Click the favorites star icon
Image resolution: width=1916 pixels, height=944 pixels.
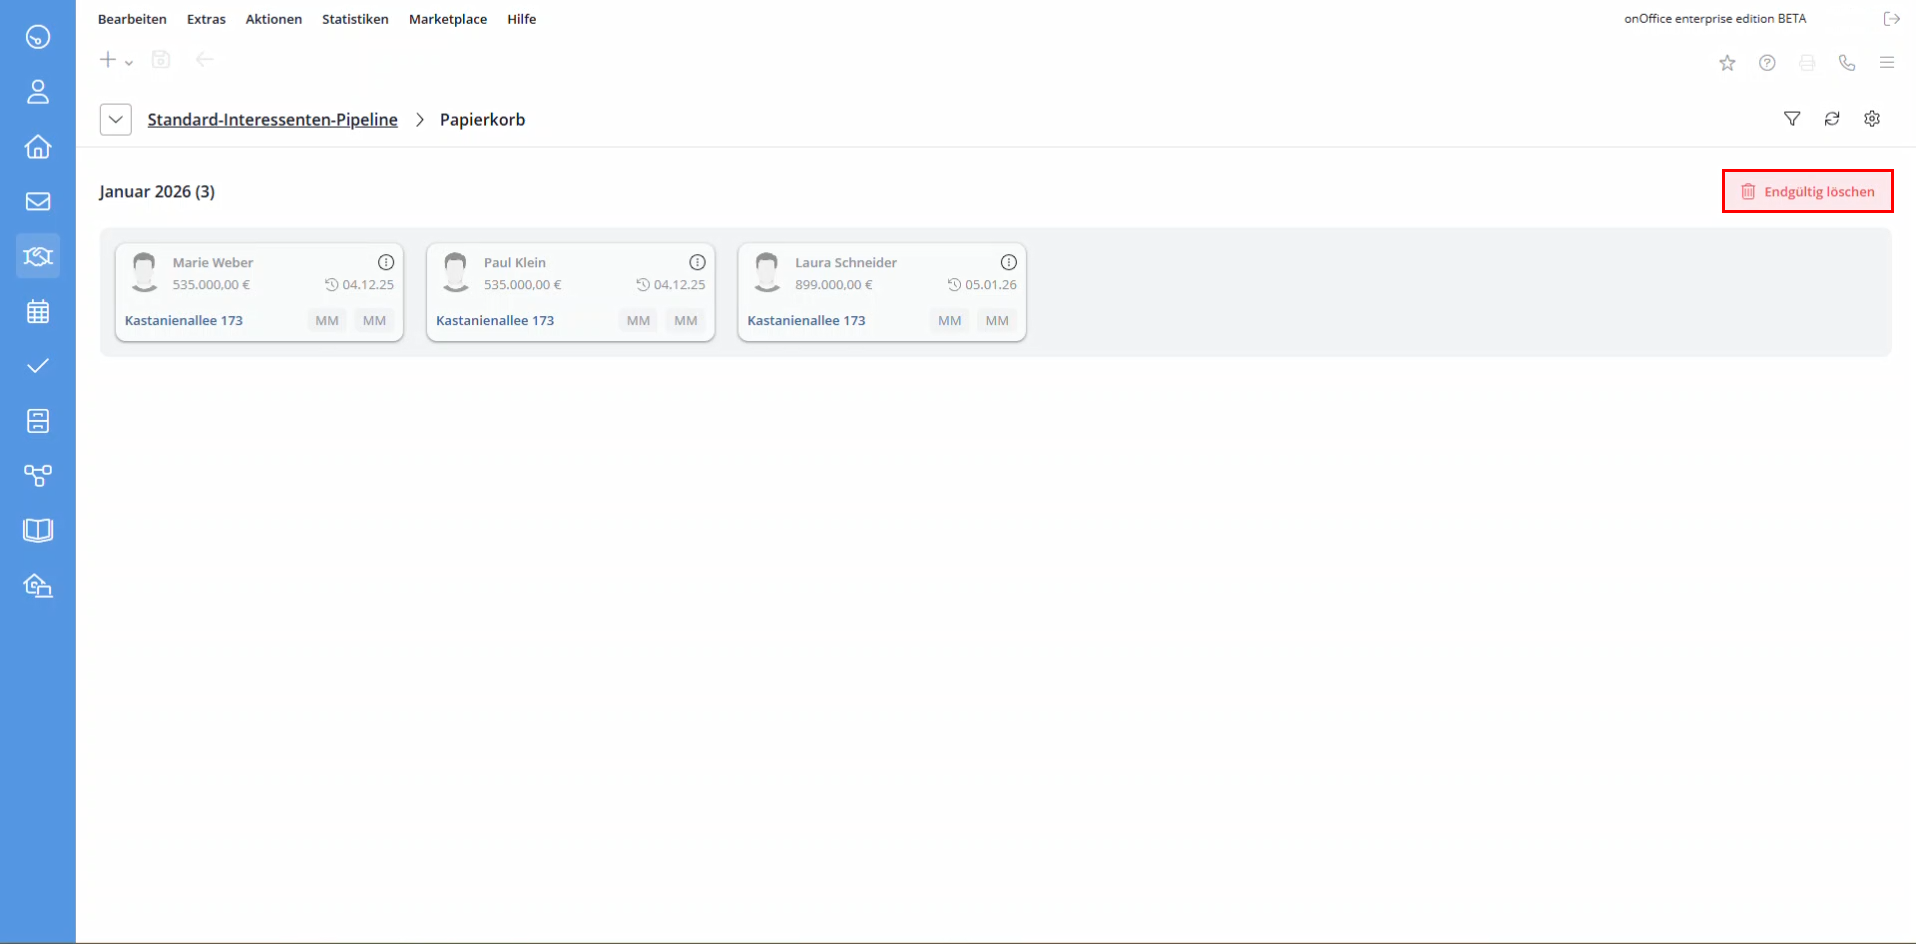[x=1727, y=63]
